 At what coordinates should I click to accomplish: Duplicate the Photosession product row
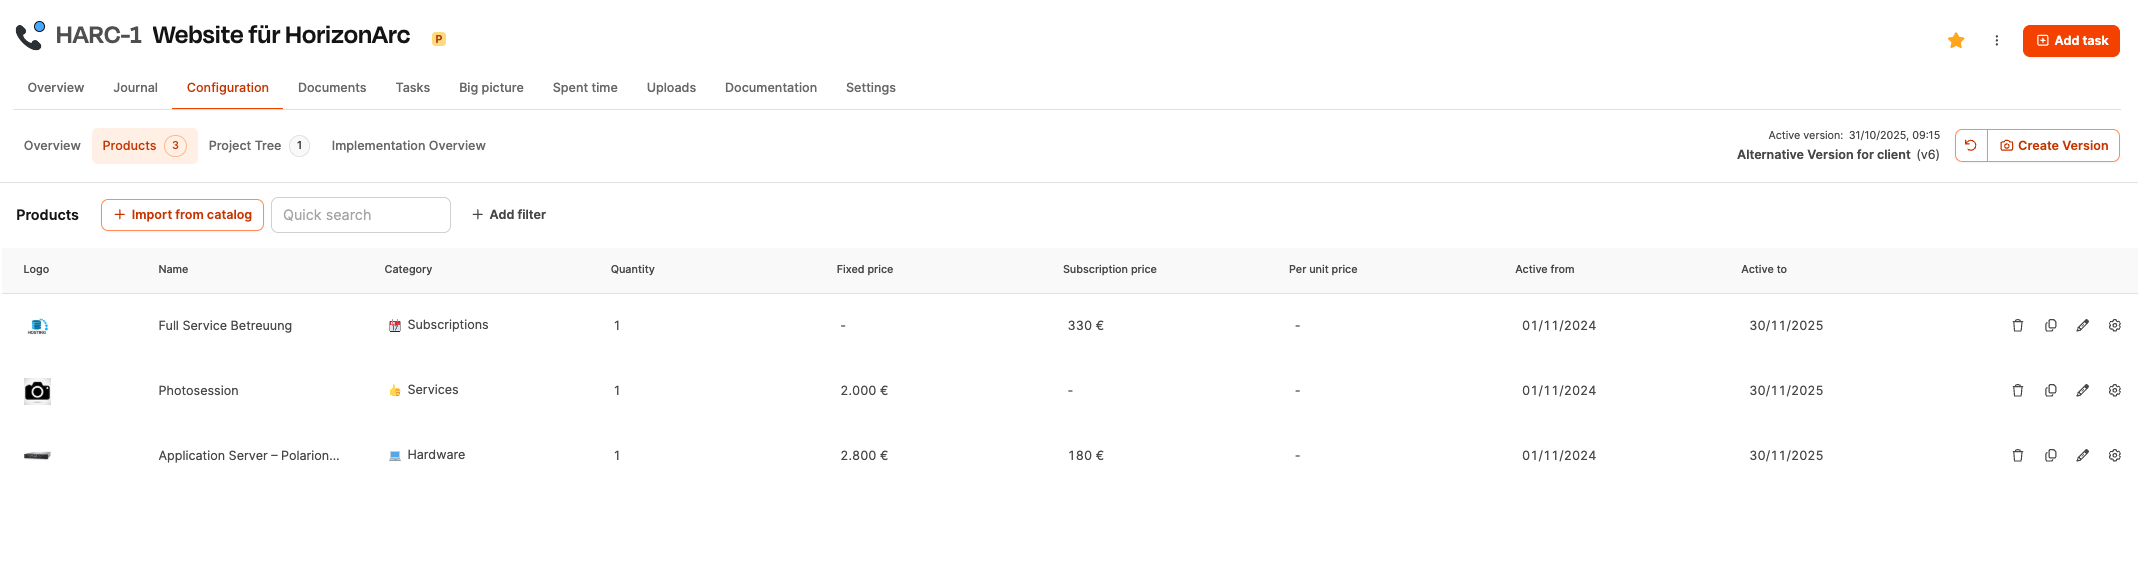click(x=2050, y=391)
